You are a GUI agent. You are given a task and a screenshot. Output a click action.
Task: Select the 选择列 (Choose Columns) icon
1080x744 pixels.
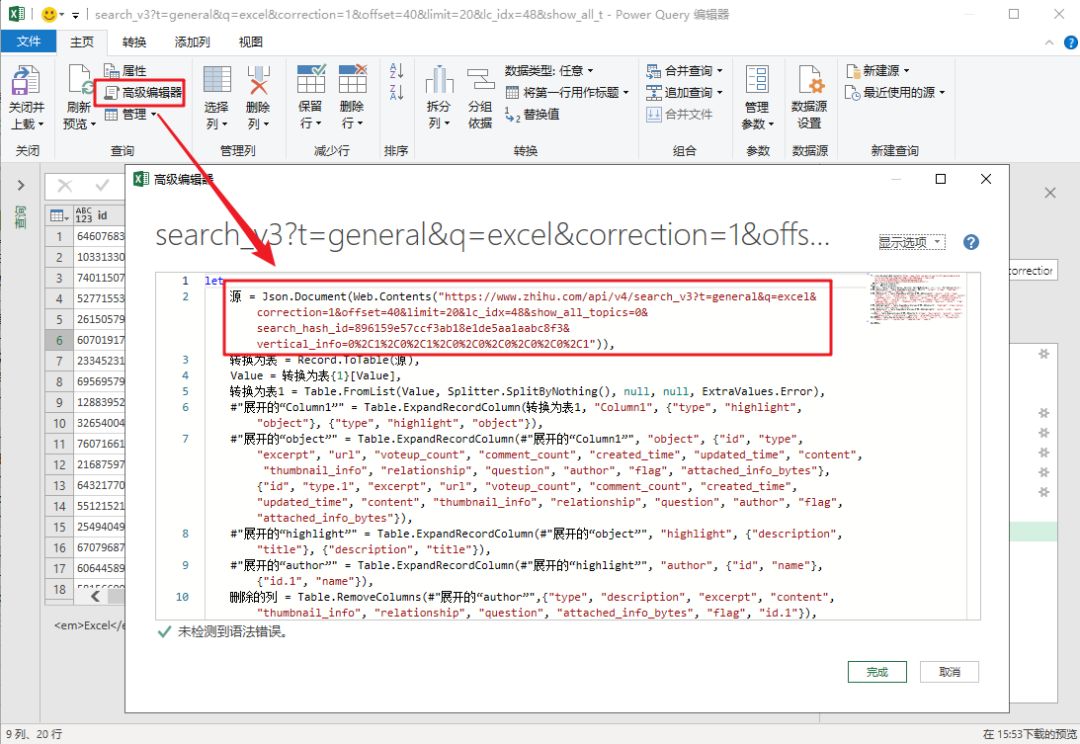tap(216, 95)
